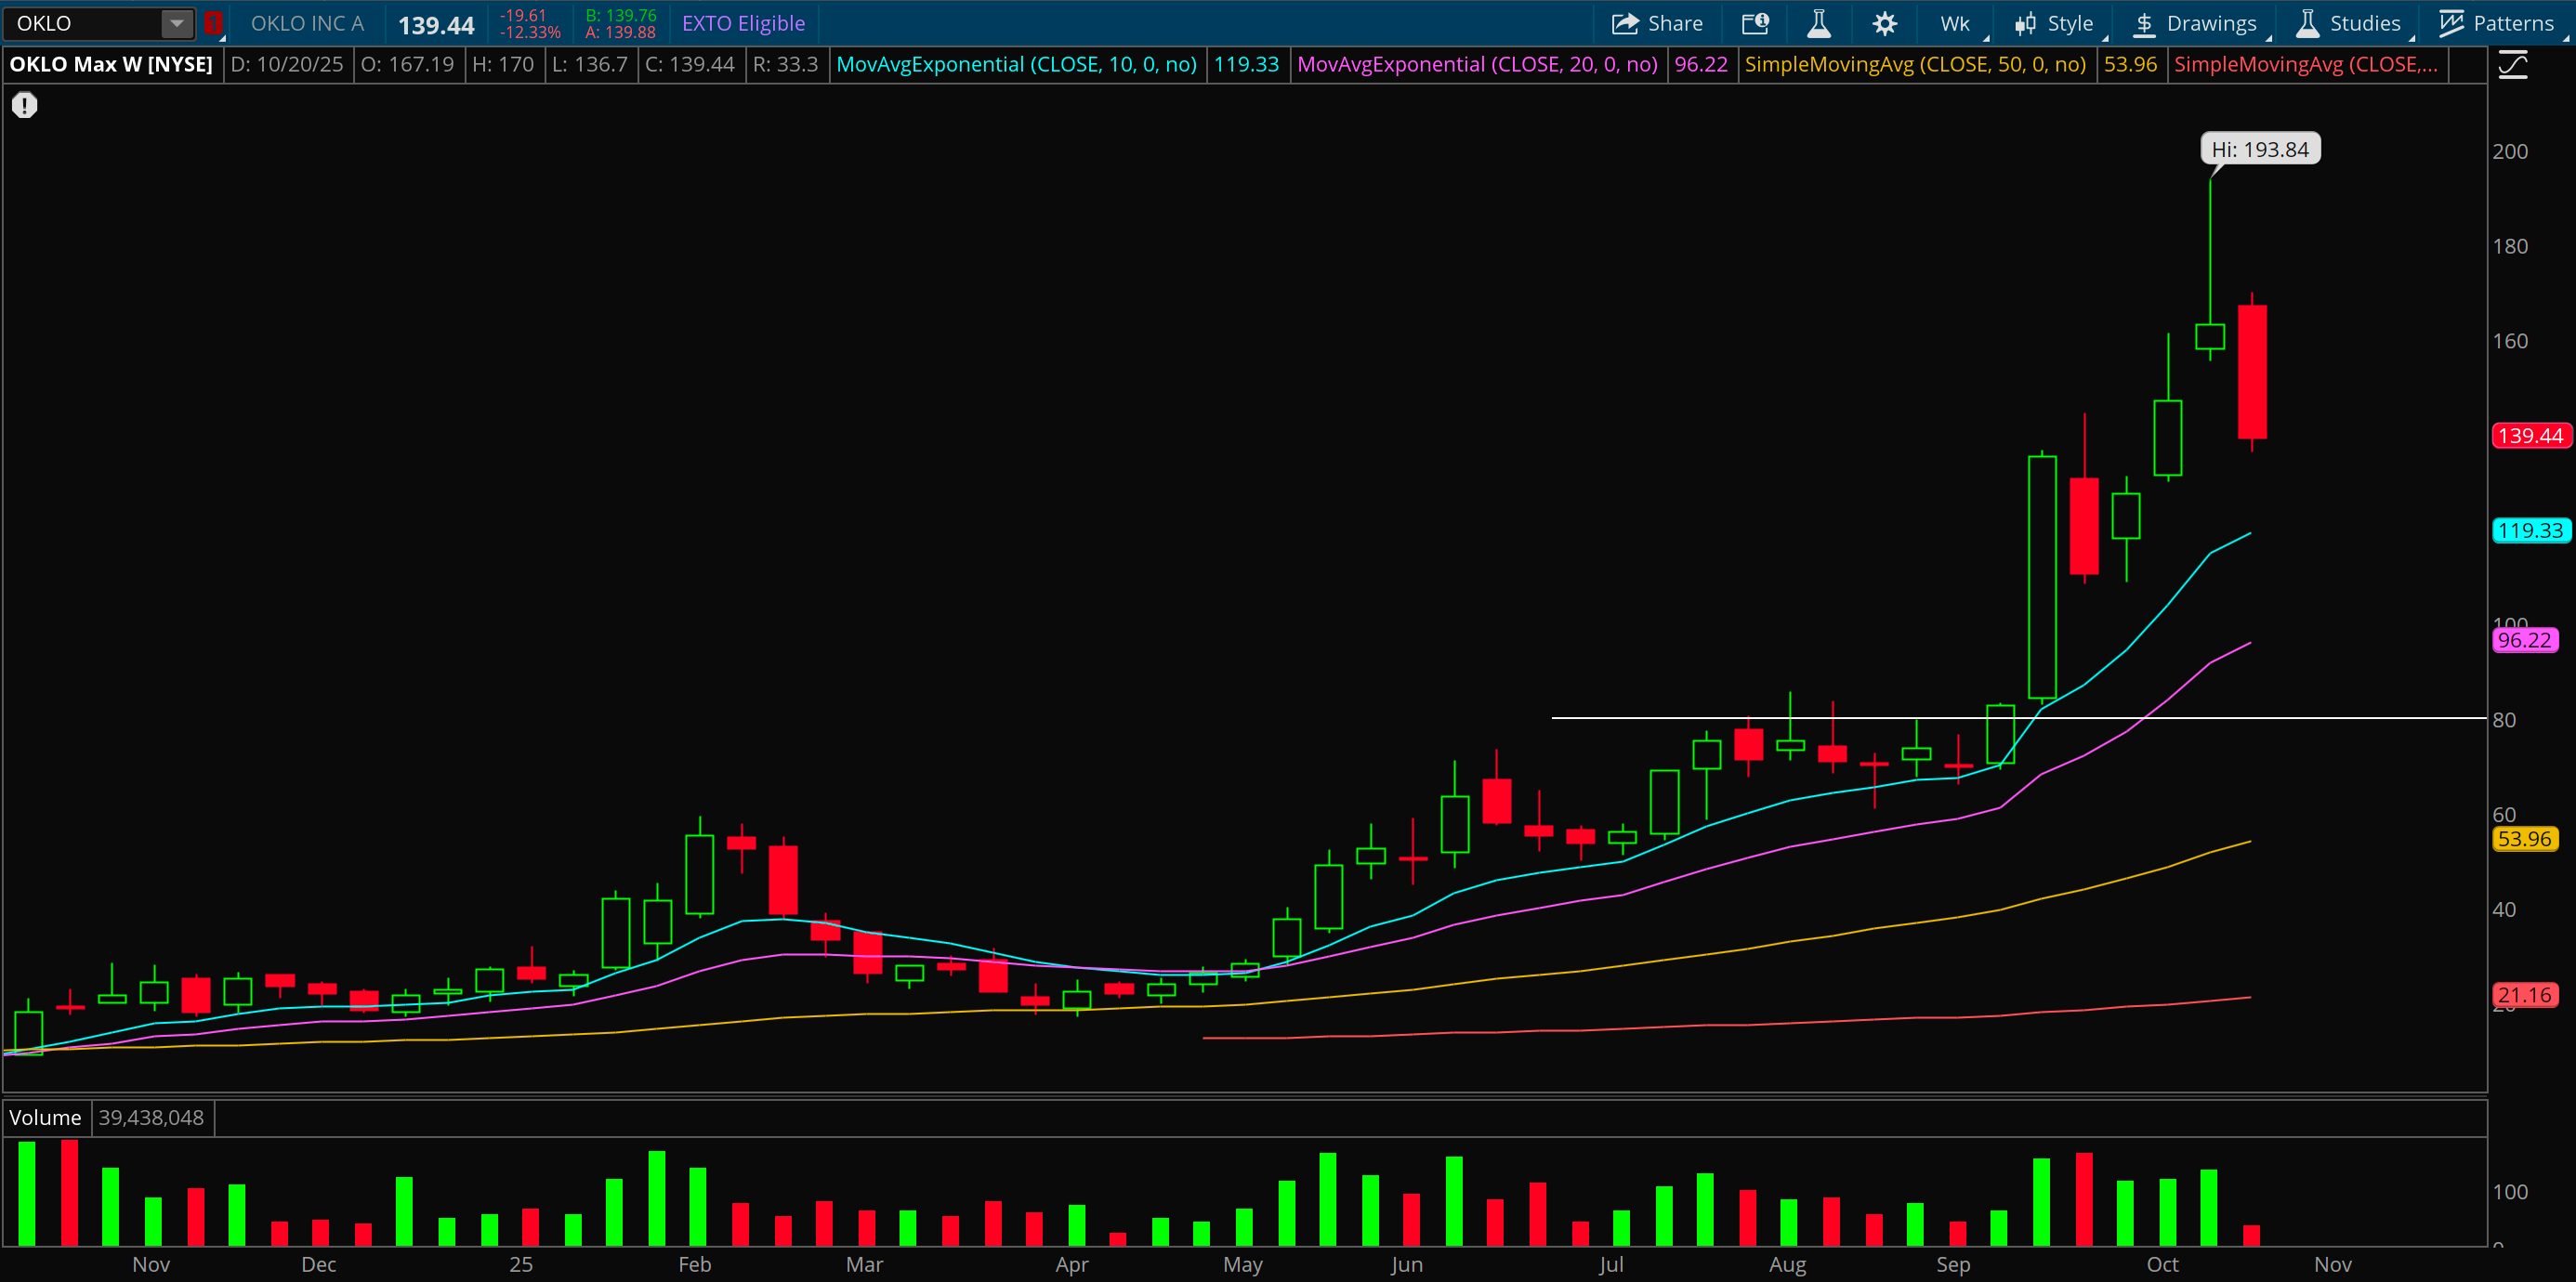Viewport: 2576px width, 1282px height.
Task: Open the Wk timeframe dropdown
Action: pos(1955,23)
